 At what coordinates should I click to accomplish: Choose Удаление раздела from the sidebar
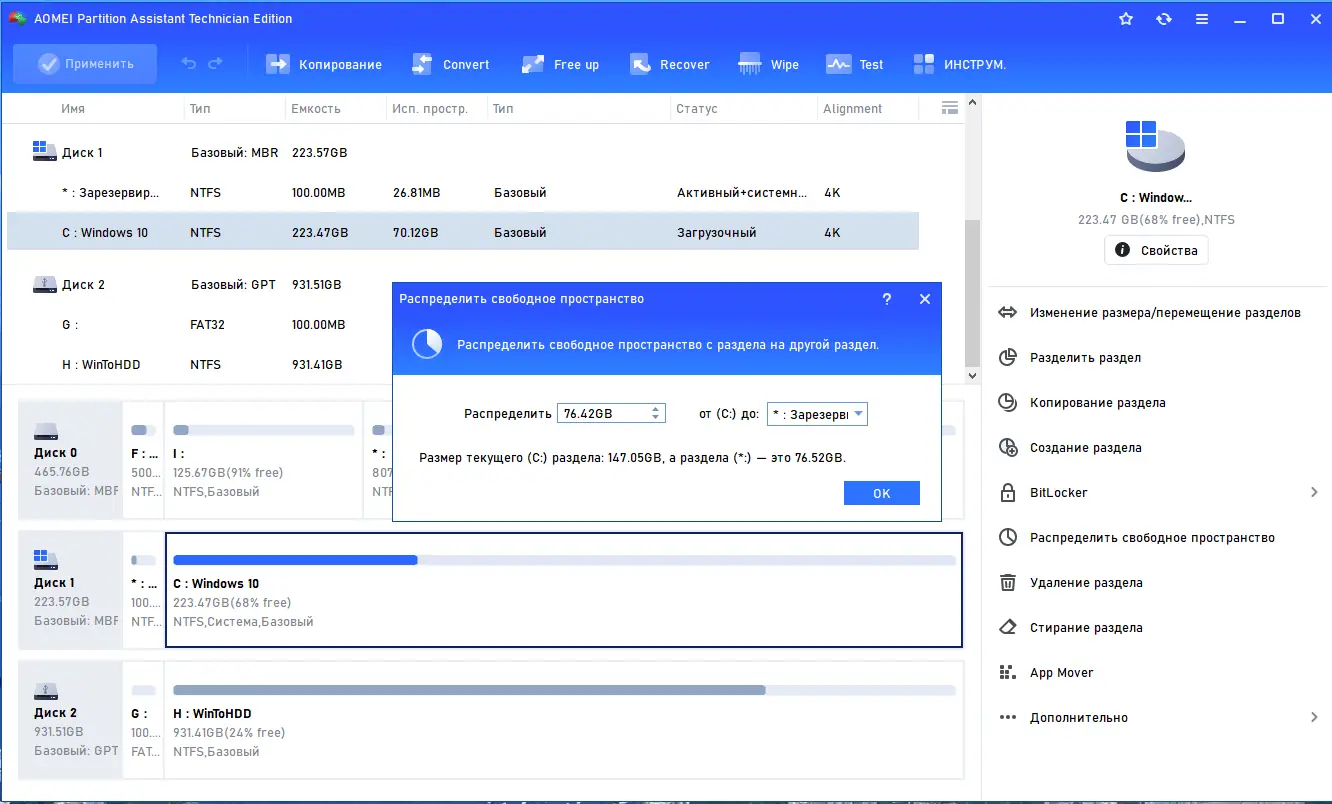[x=1090, y=582]
